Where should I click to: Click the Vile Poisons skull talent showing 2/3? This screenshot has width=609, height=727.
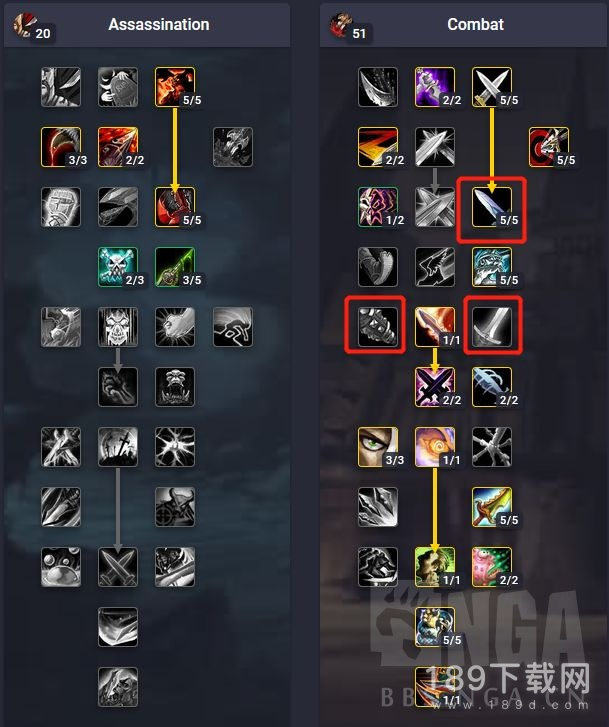(118, 267)
